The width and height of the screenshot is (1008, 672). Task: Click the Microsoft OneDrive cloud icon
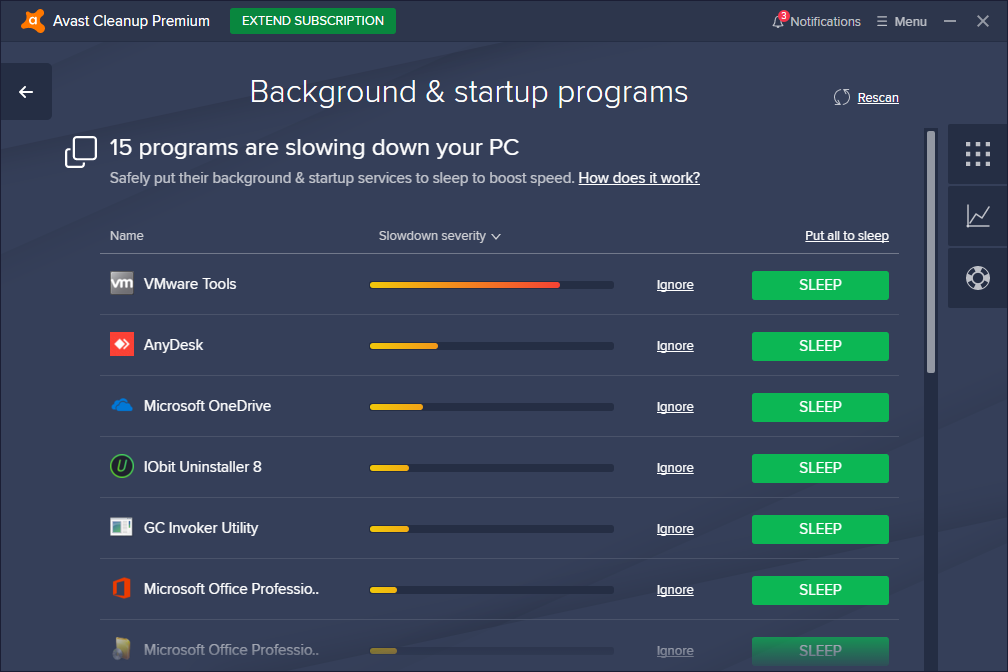pos(120,405)
